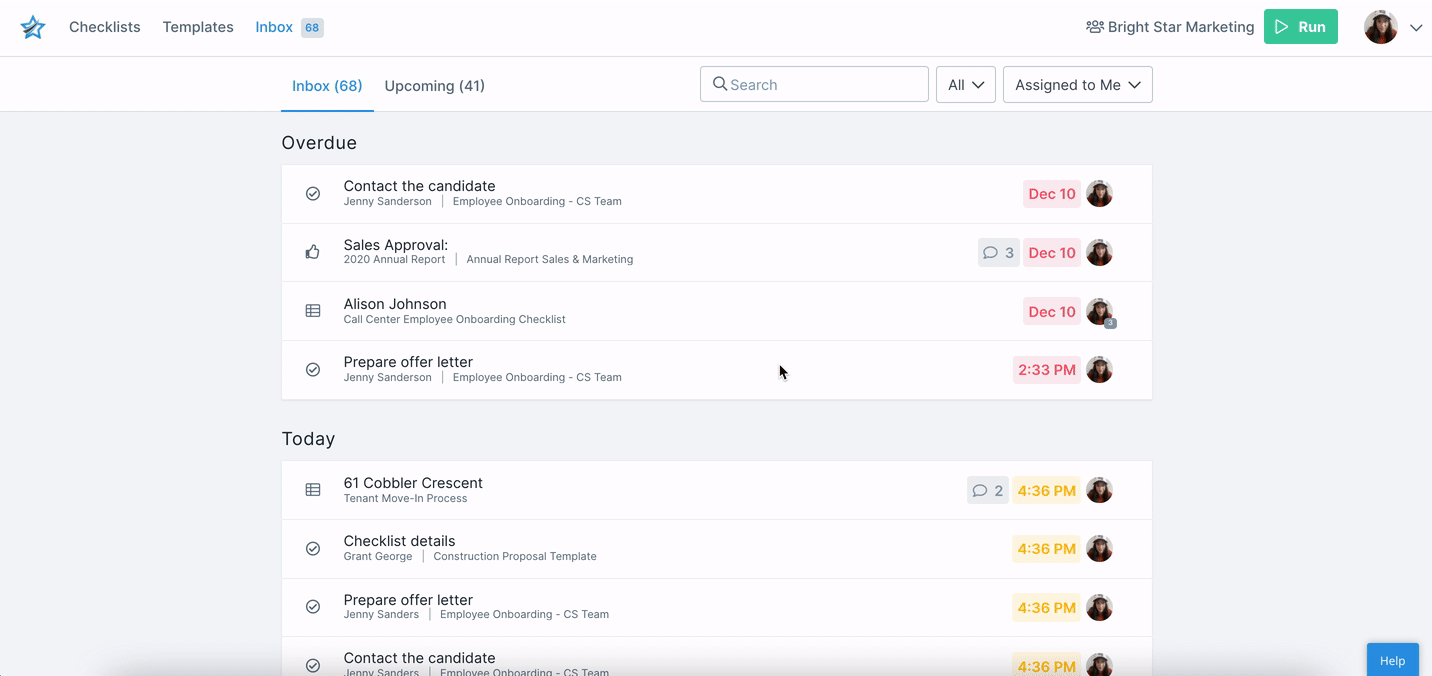The width and height of the screenshot is (1432, 676).
Task: Click Dec 10 due date on Contact the candidate
Action: tap(1052, 194)
